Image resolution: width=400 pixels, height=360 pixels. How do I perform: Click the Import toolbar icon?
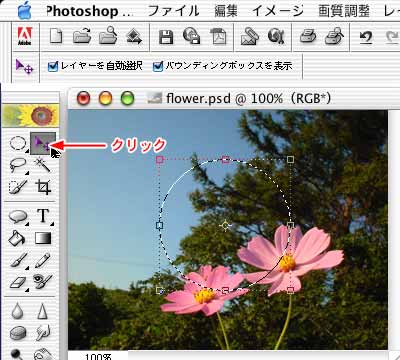[x=134, y=36]
